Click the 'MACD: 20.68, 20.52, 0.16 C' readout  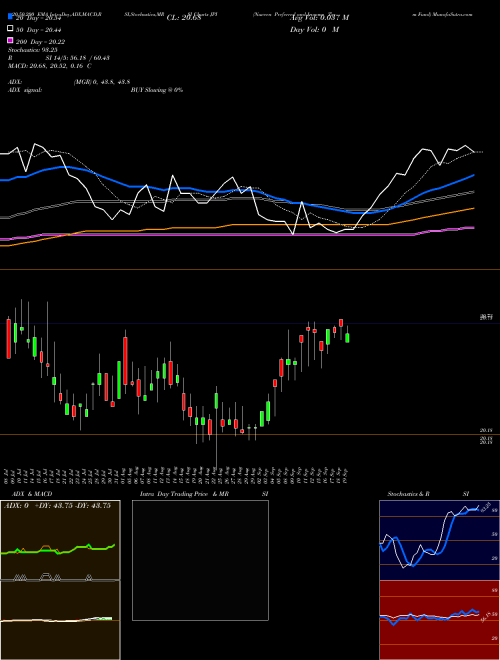(x=50, y=66)
